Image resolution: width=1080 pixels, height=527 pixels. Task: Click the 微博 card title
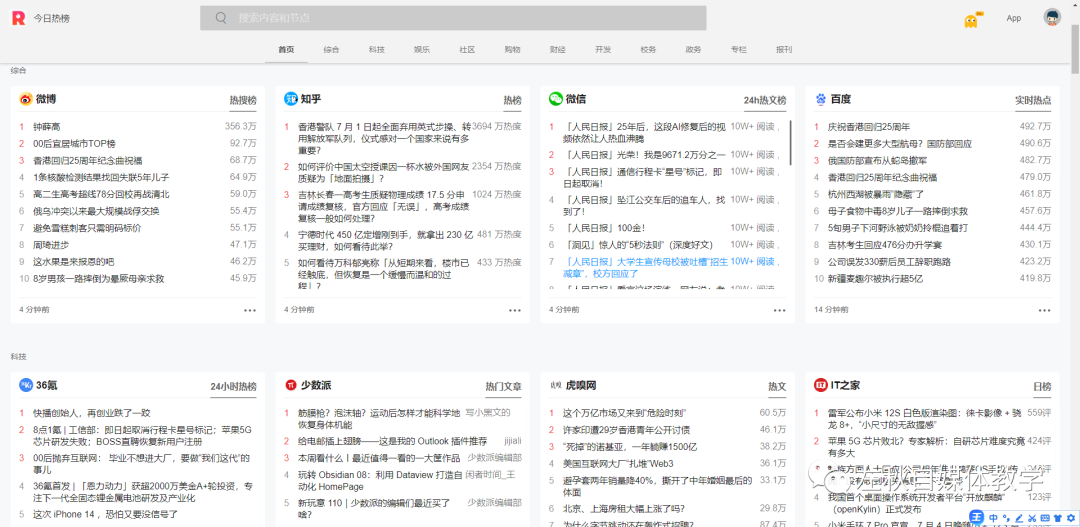(x=45, y=99)
